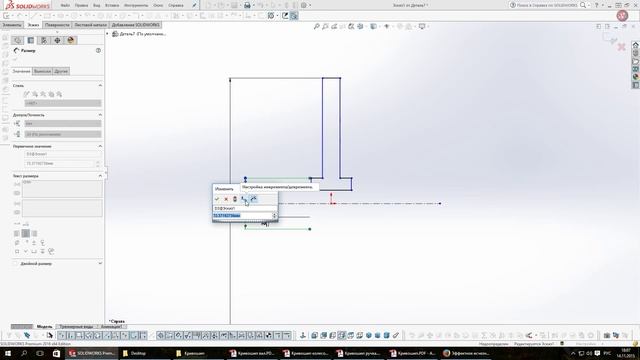Switch to the Выноски tab

pyautogui.click(x=42, y=71)
